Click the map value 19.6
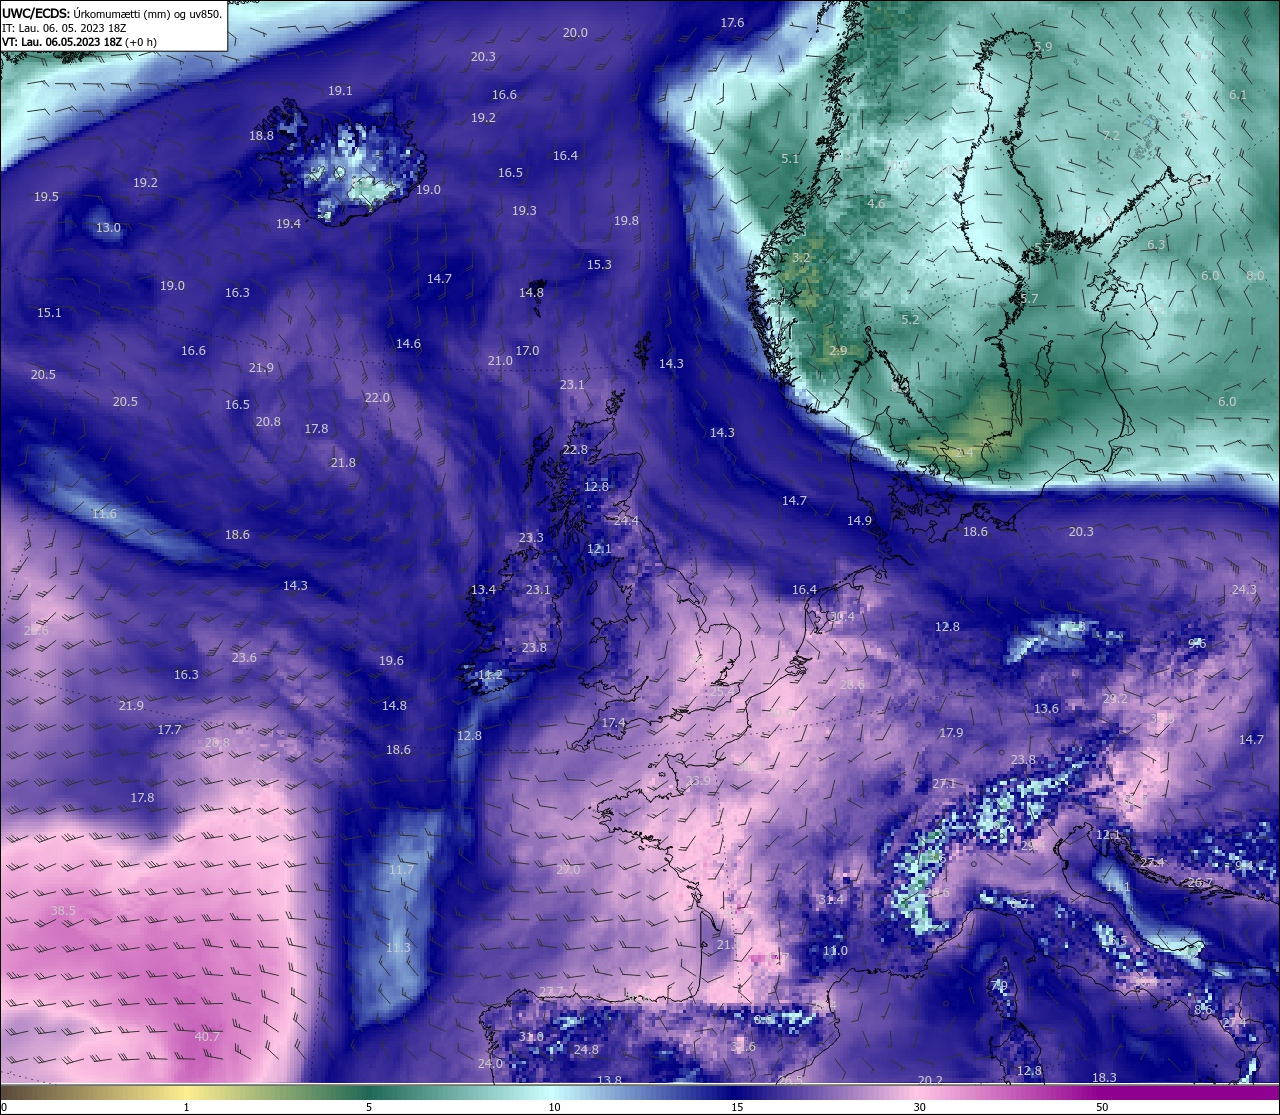The height and width of the screenshot is (1115, 1280). 391,661
